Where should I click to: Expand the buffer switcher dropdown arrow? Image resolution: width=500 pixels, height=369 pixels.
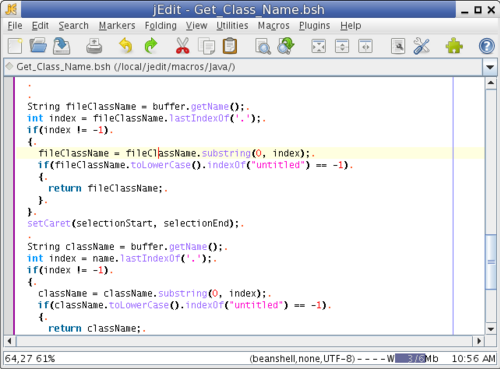click(x=490, y=67)
